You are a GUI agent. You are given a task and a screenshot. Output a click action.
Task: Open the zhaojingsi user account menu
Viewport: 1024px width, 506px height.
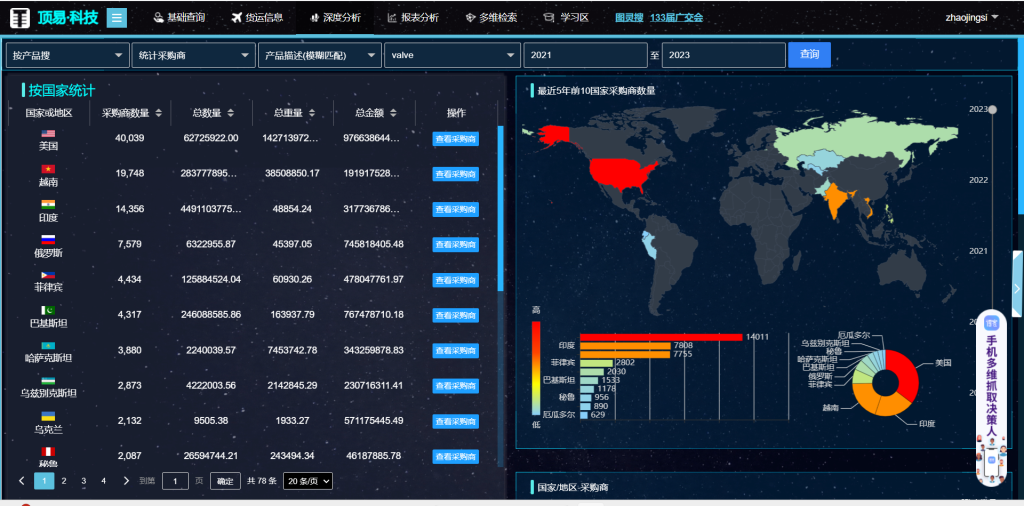click(x=972, y=17)
